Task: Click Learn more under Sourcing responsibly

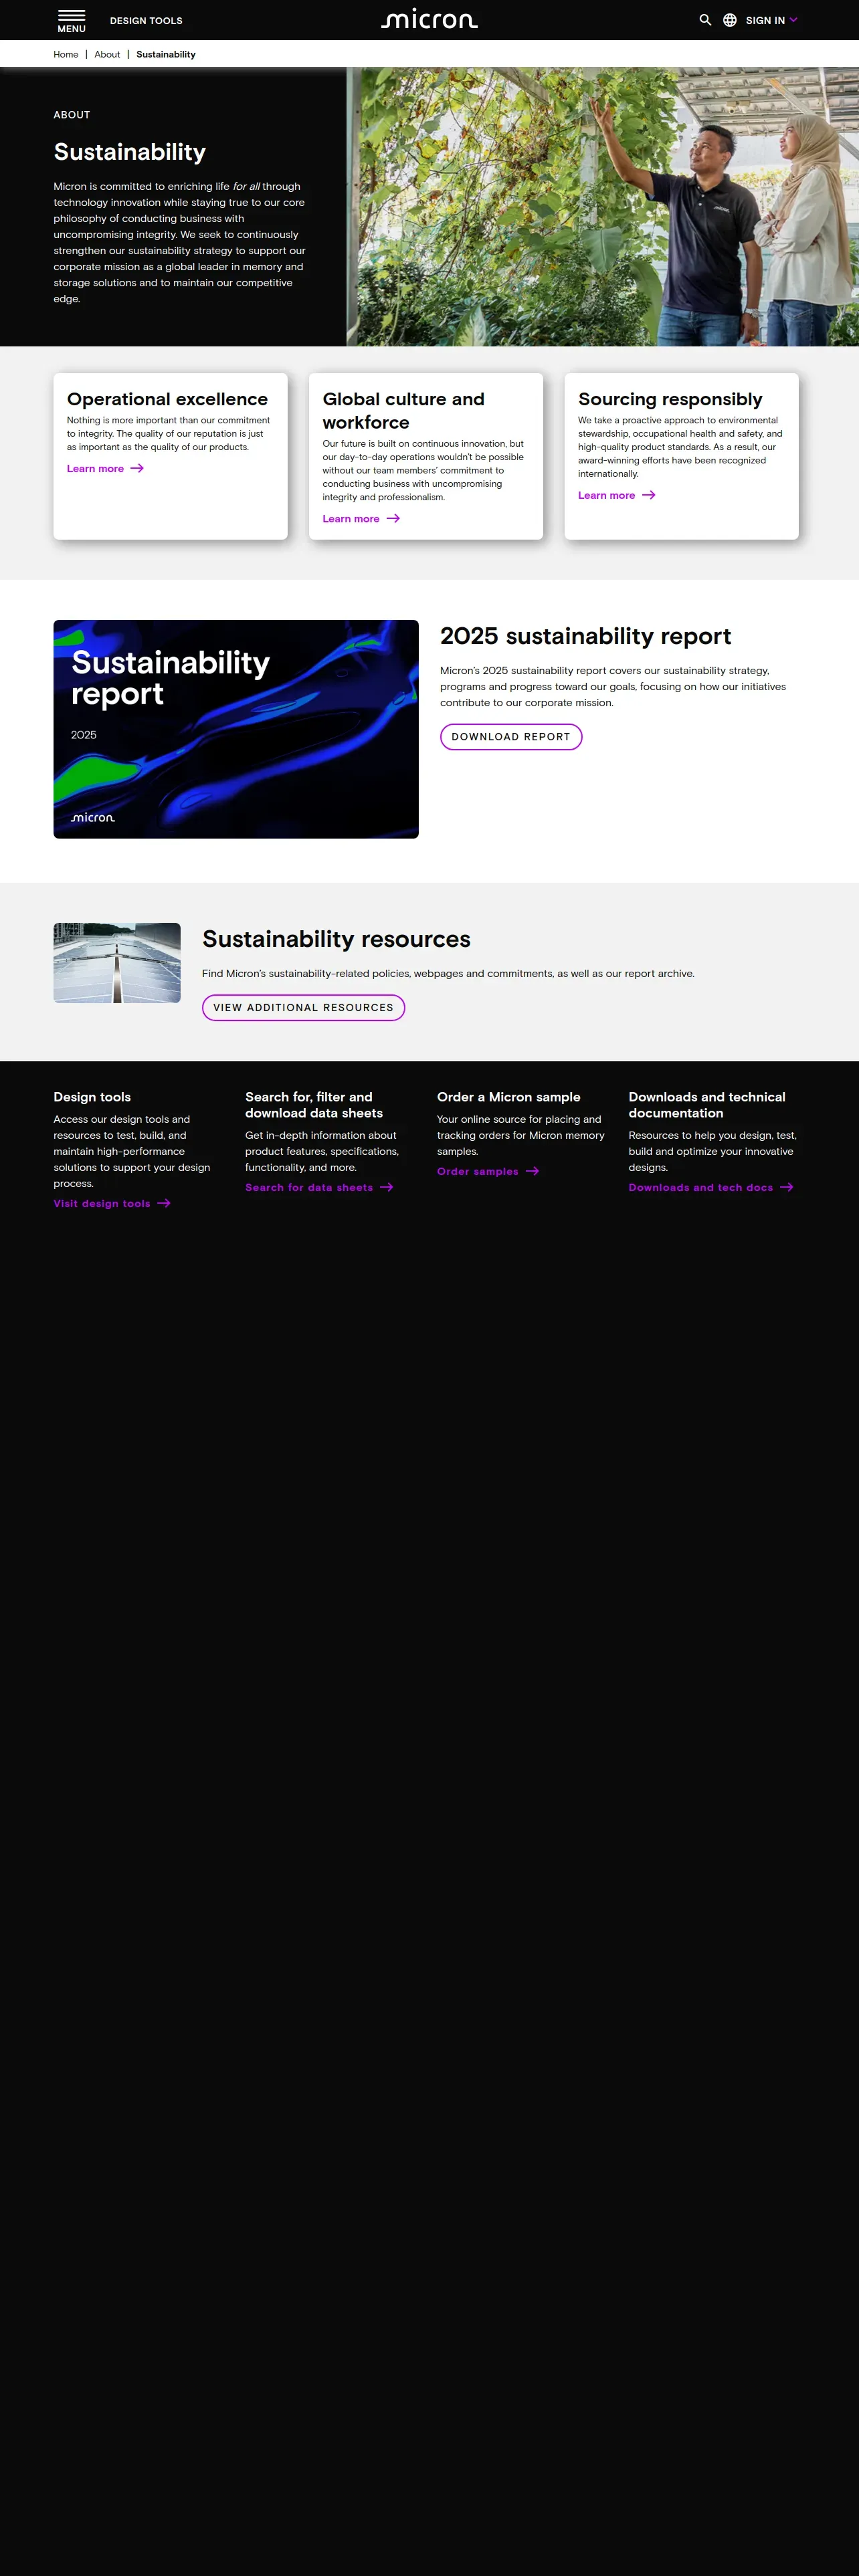Action: click(x=617, y=495)
